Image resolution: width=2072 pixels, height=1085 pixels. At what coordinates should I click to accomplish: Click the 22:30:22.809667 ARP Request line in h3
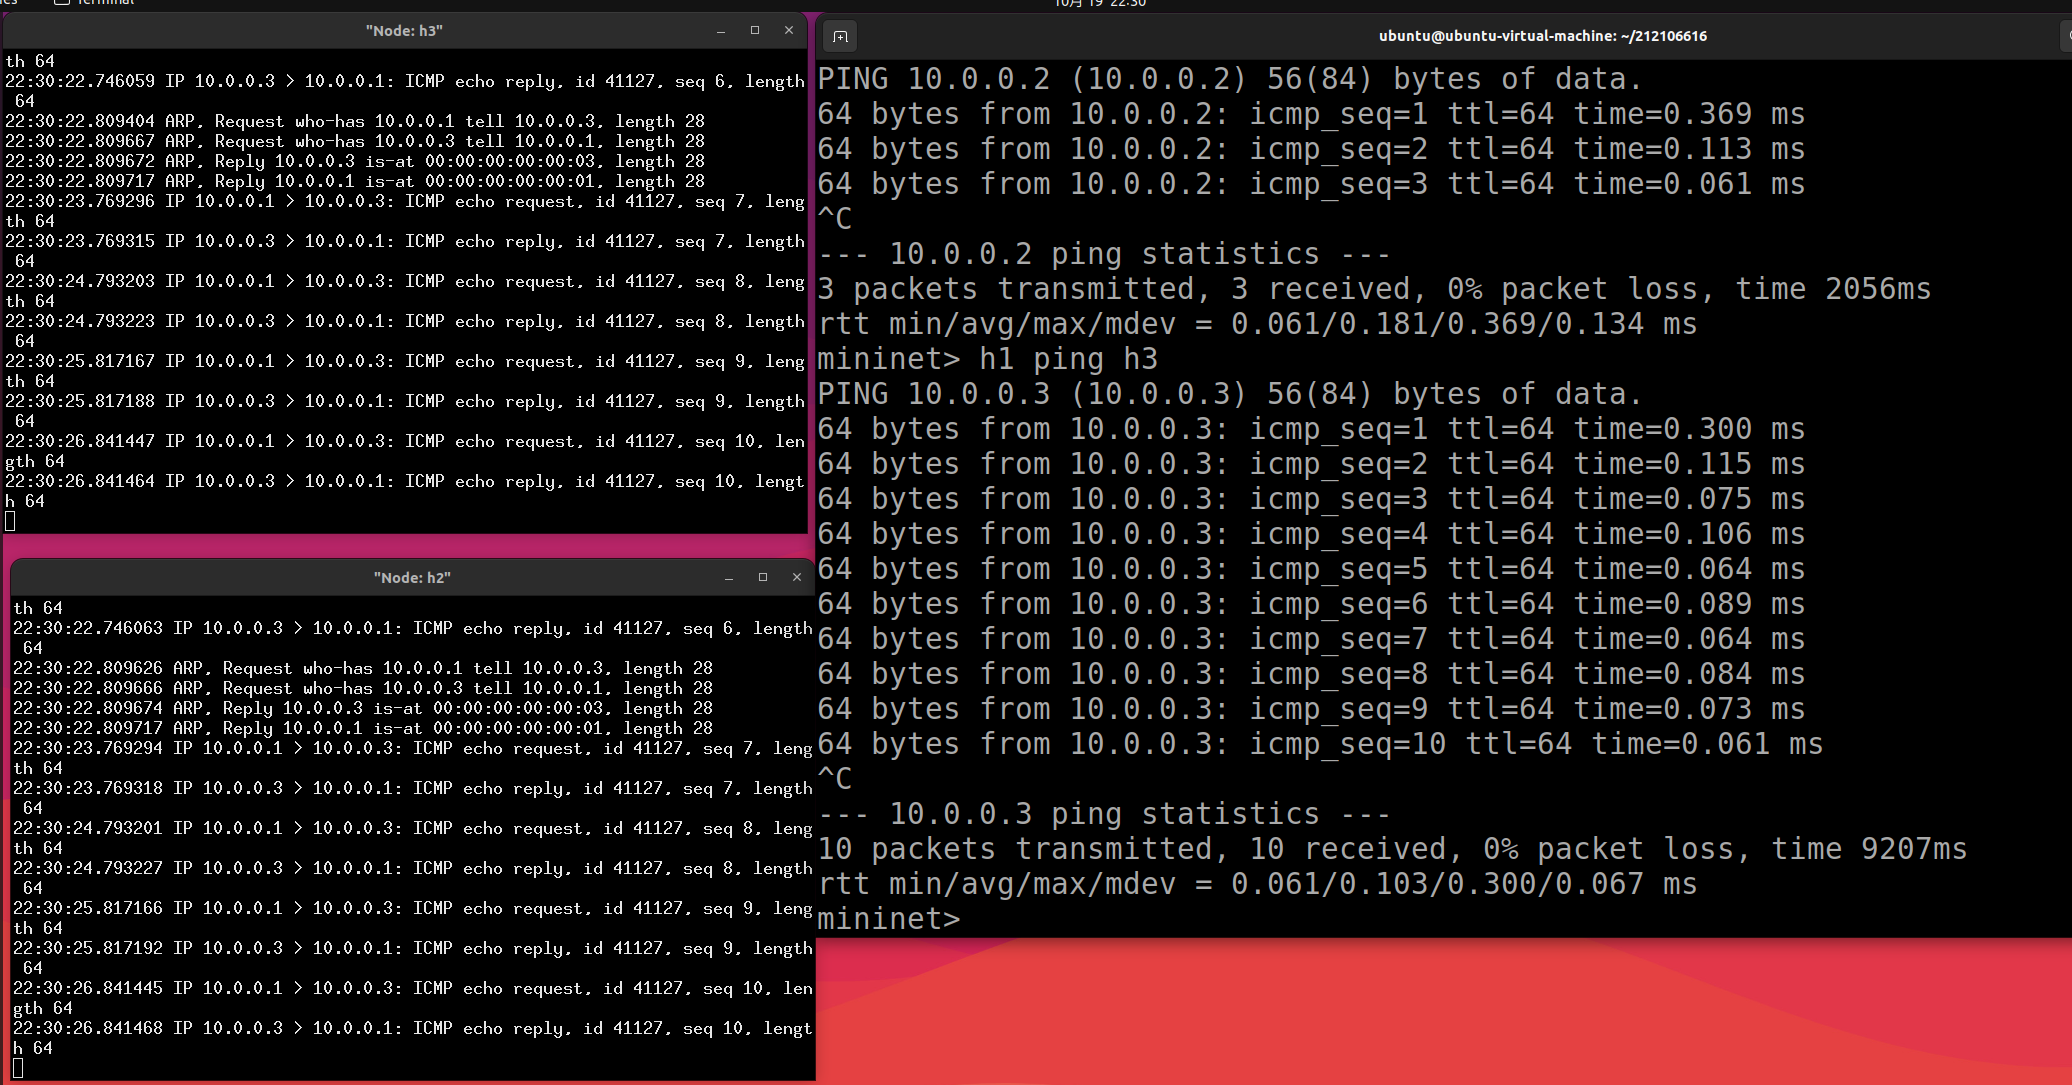[355, 141]
